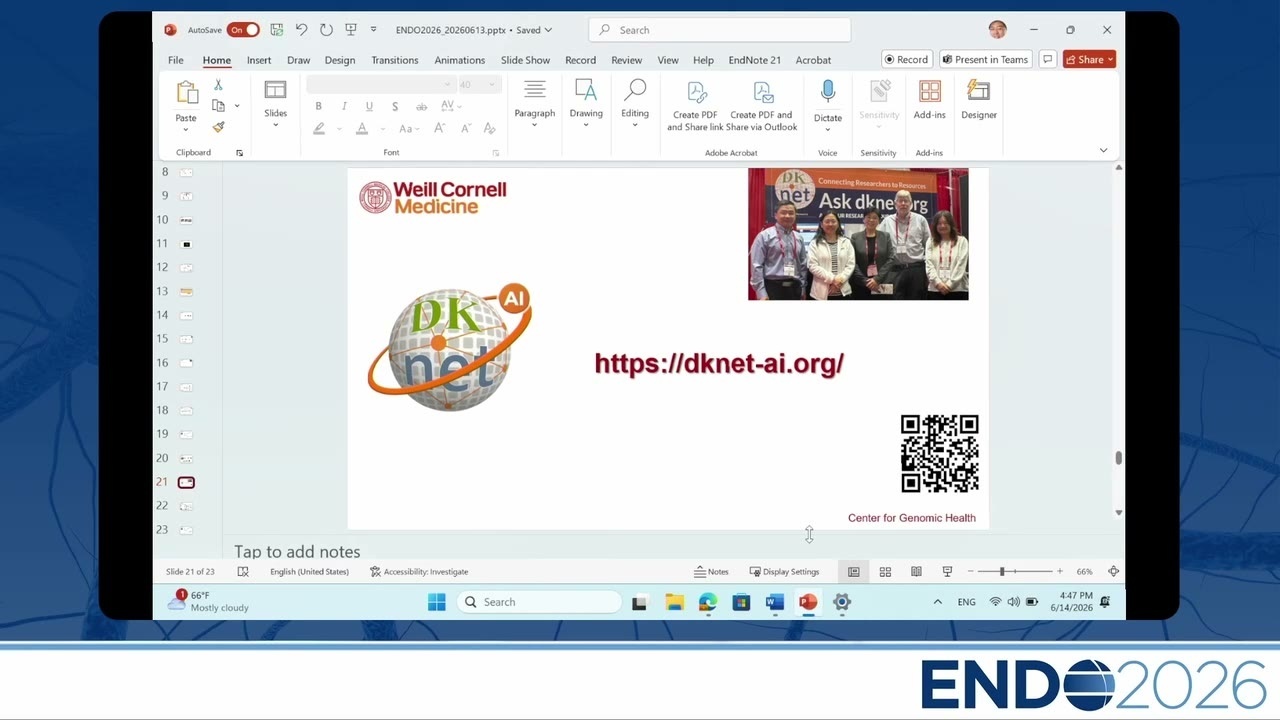Image resolution: width=1280 pixels, height=720 pixels.
Task: Open the EndNote 21 tab
Action: 755,60
